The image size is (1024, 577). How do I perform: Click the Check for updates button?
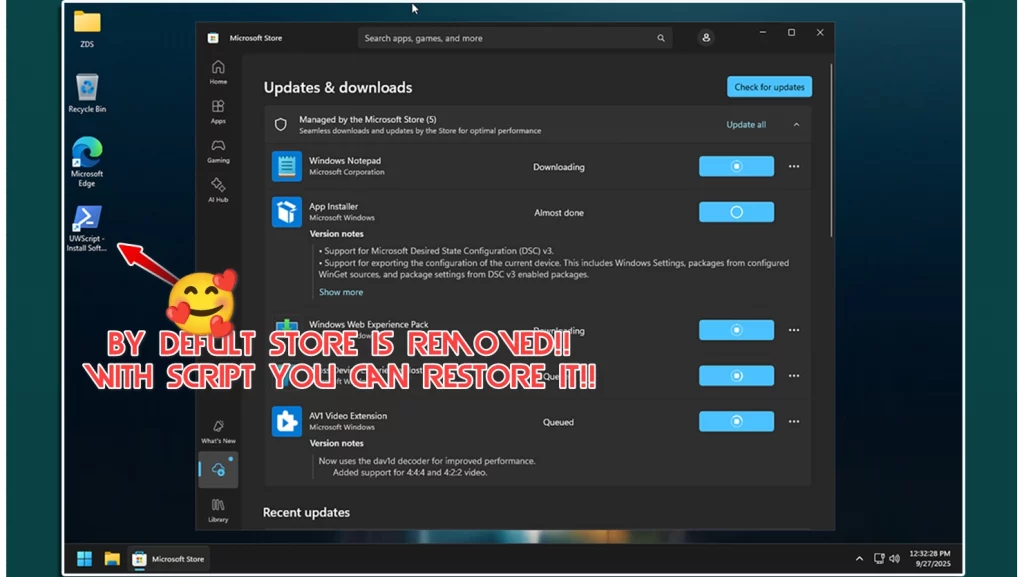coord(769,87)
